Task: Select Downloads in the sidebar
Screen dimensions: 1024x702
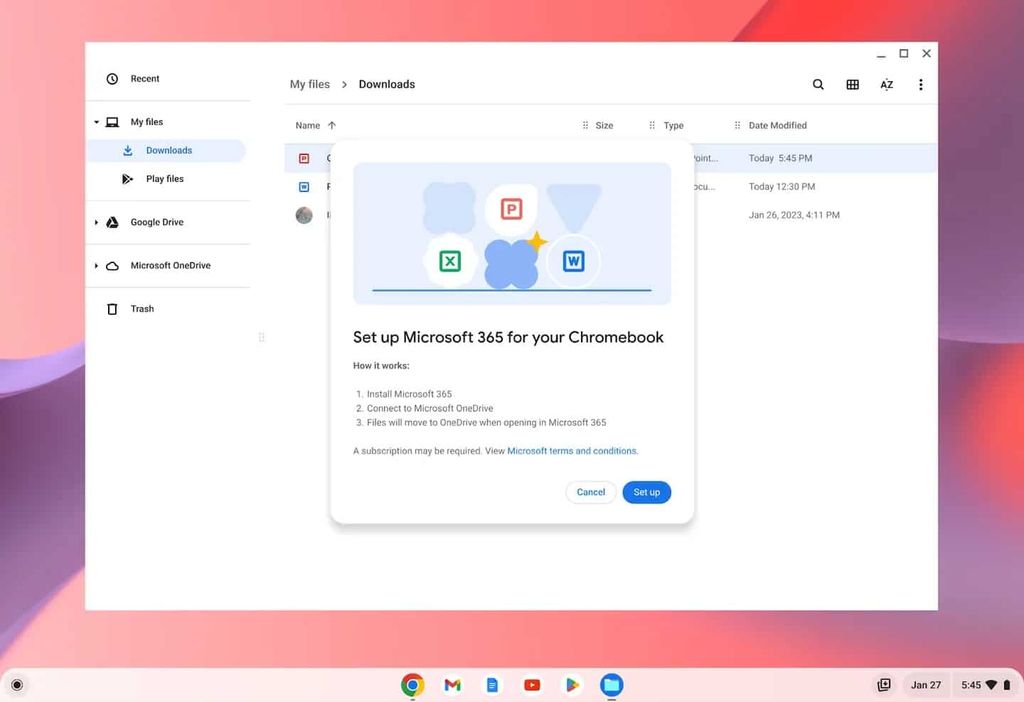Action: [158, 150]
